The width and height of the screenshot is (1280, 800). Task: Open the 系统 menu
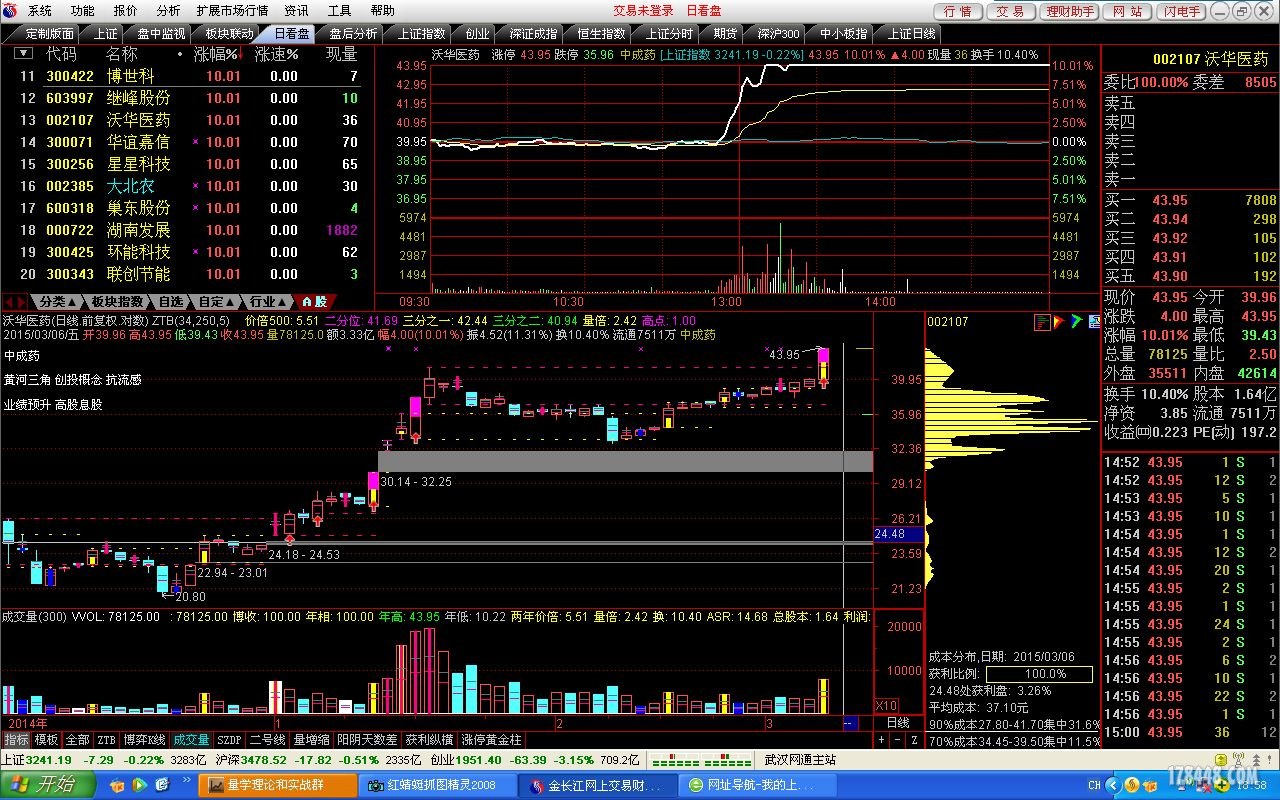(40, 10)
